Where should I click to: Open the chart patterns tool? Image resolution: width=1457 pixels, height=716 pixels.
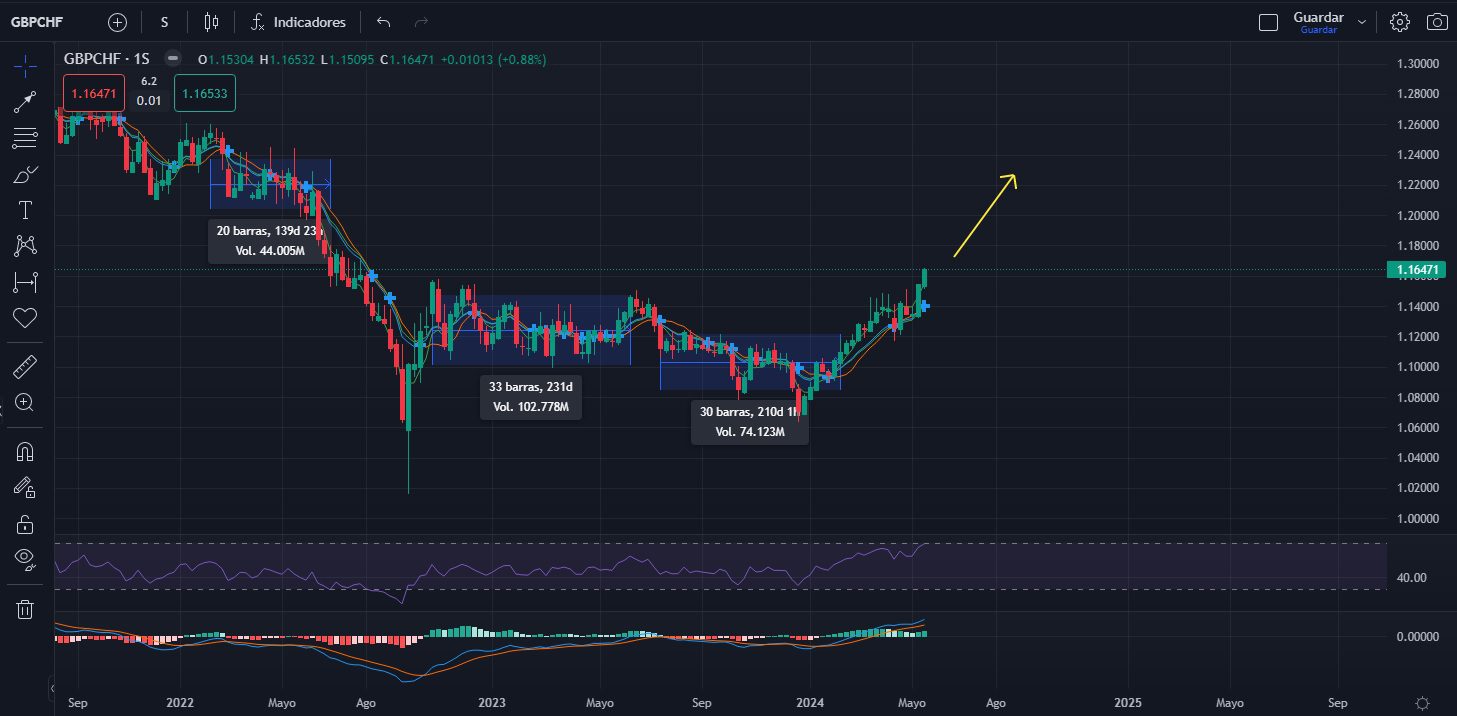tap(25, 245)
